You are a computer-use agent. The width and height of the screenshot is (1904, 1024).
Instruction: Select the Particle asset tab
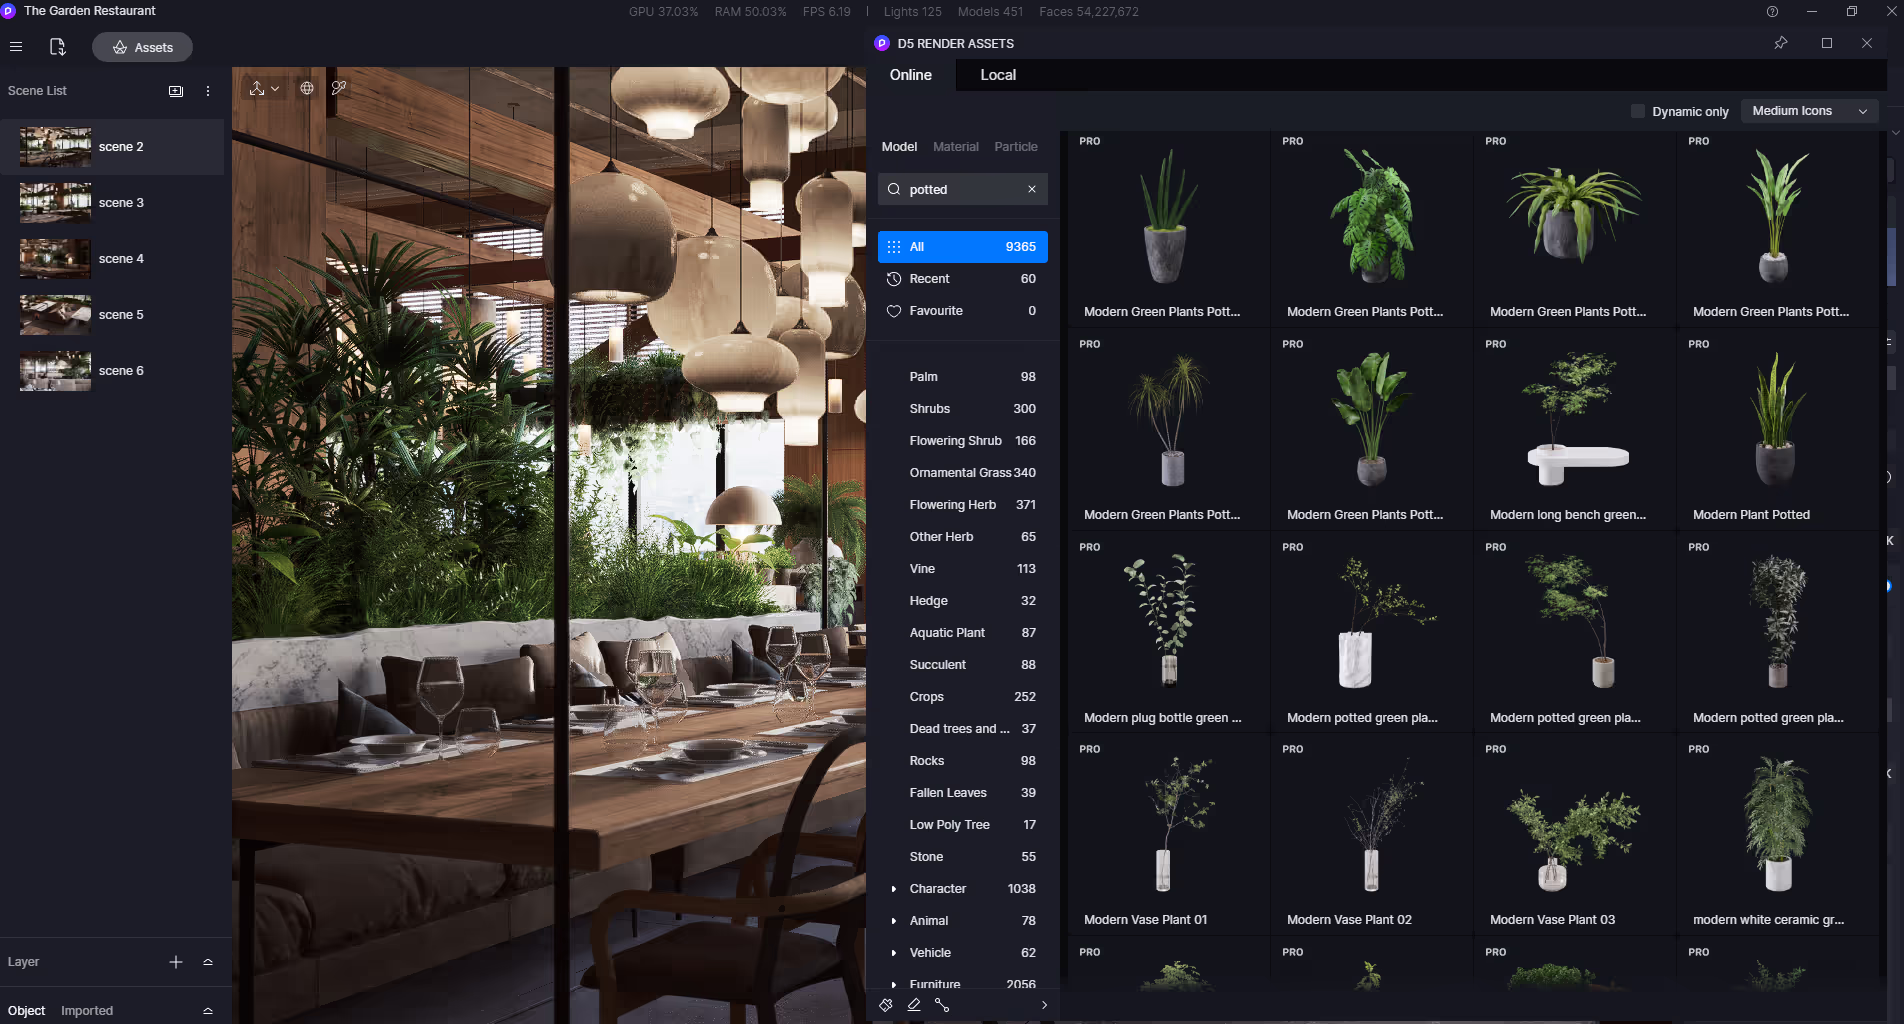[x=1016, y=147]
